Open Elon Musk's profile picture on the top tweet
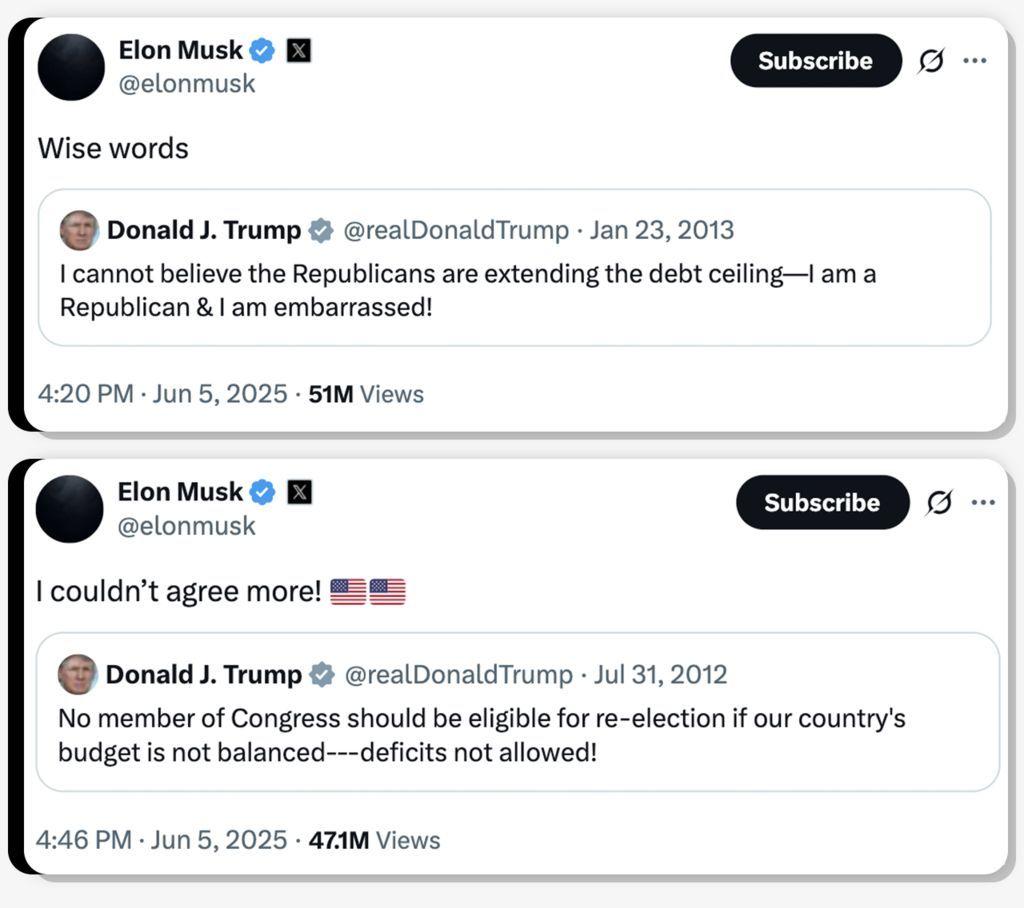The height and width of the screenshot is (908, 1024). pos(71,67)
